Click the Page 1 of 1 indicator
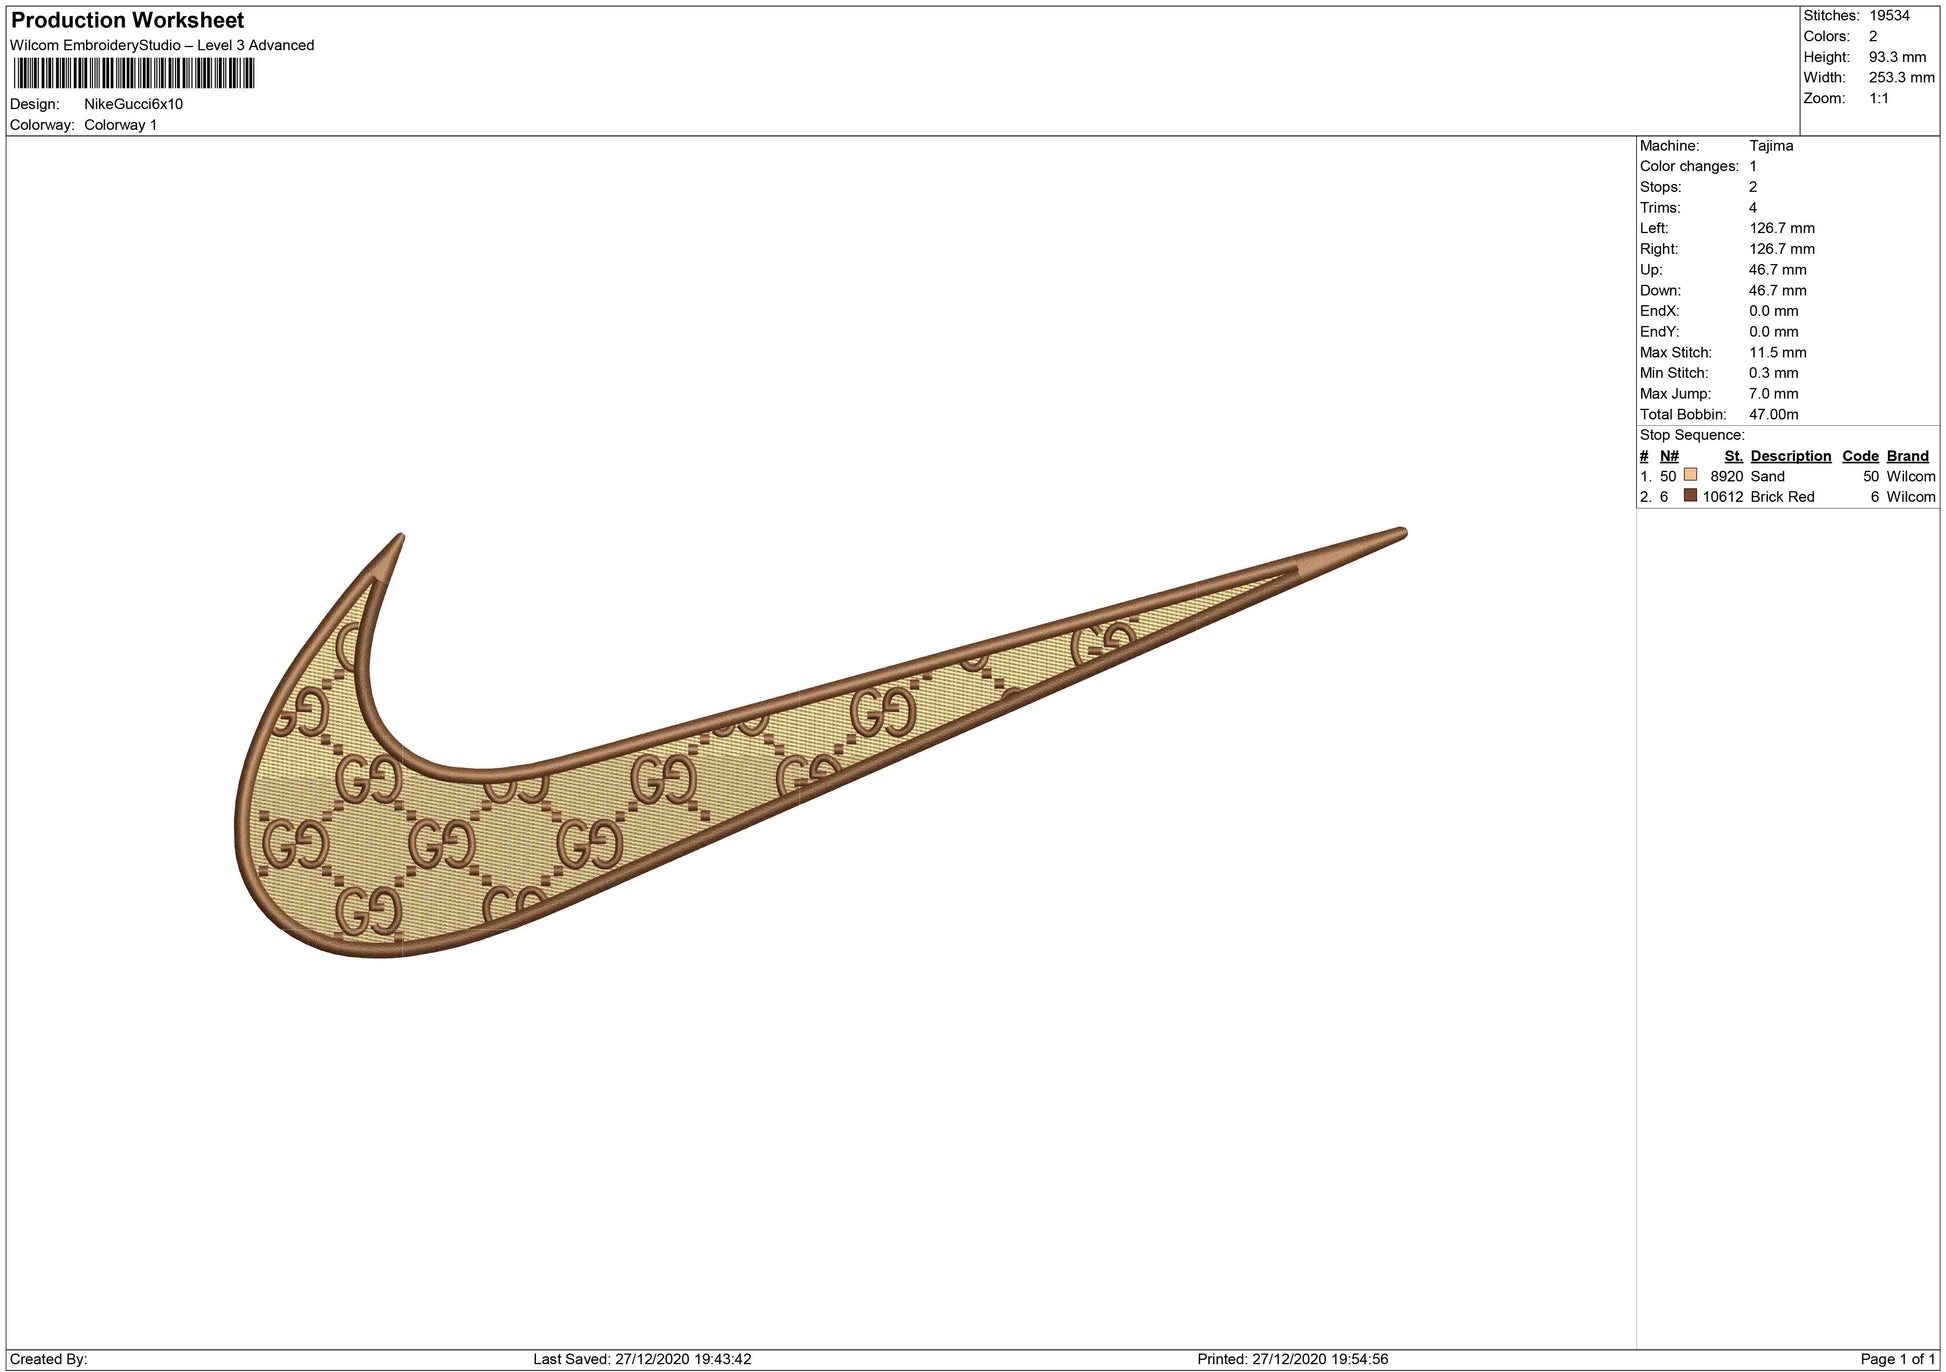Viewport: 1946px width, 1372px height. 1897,1359
